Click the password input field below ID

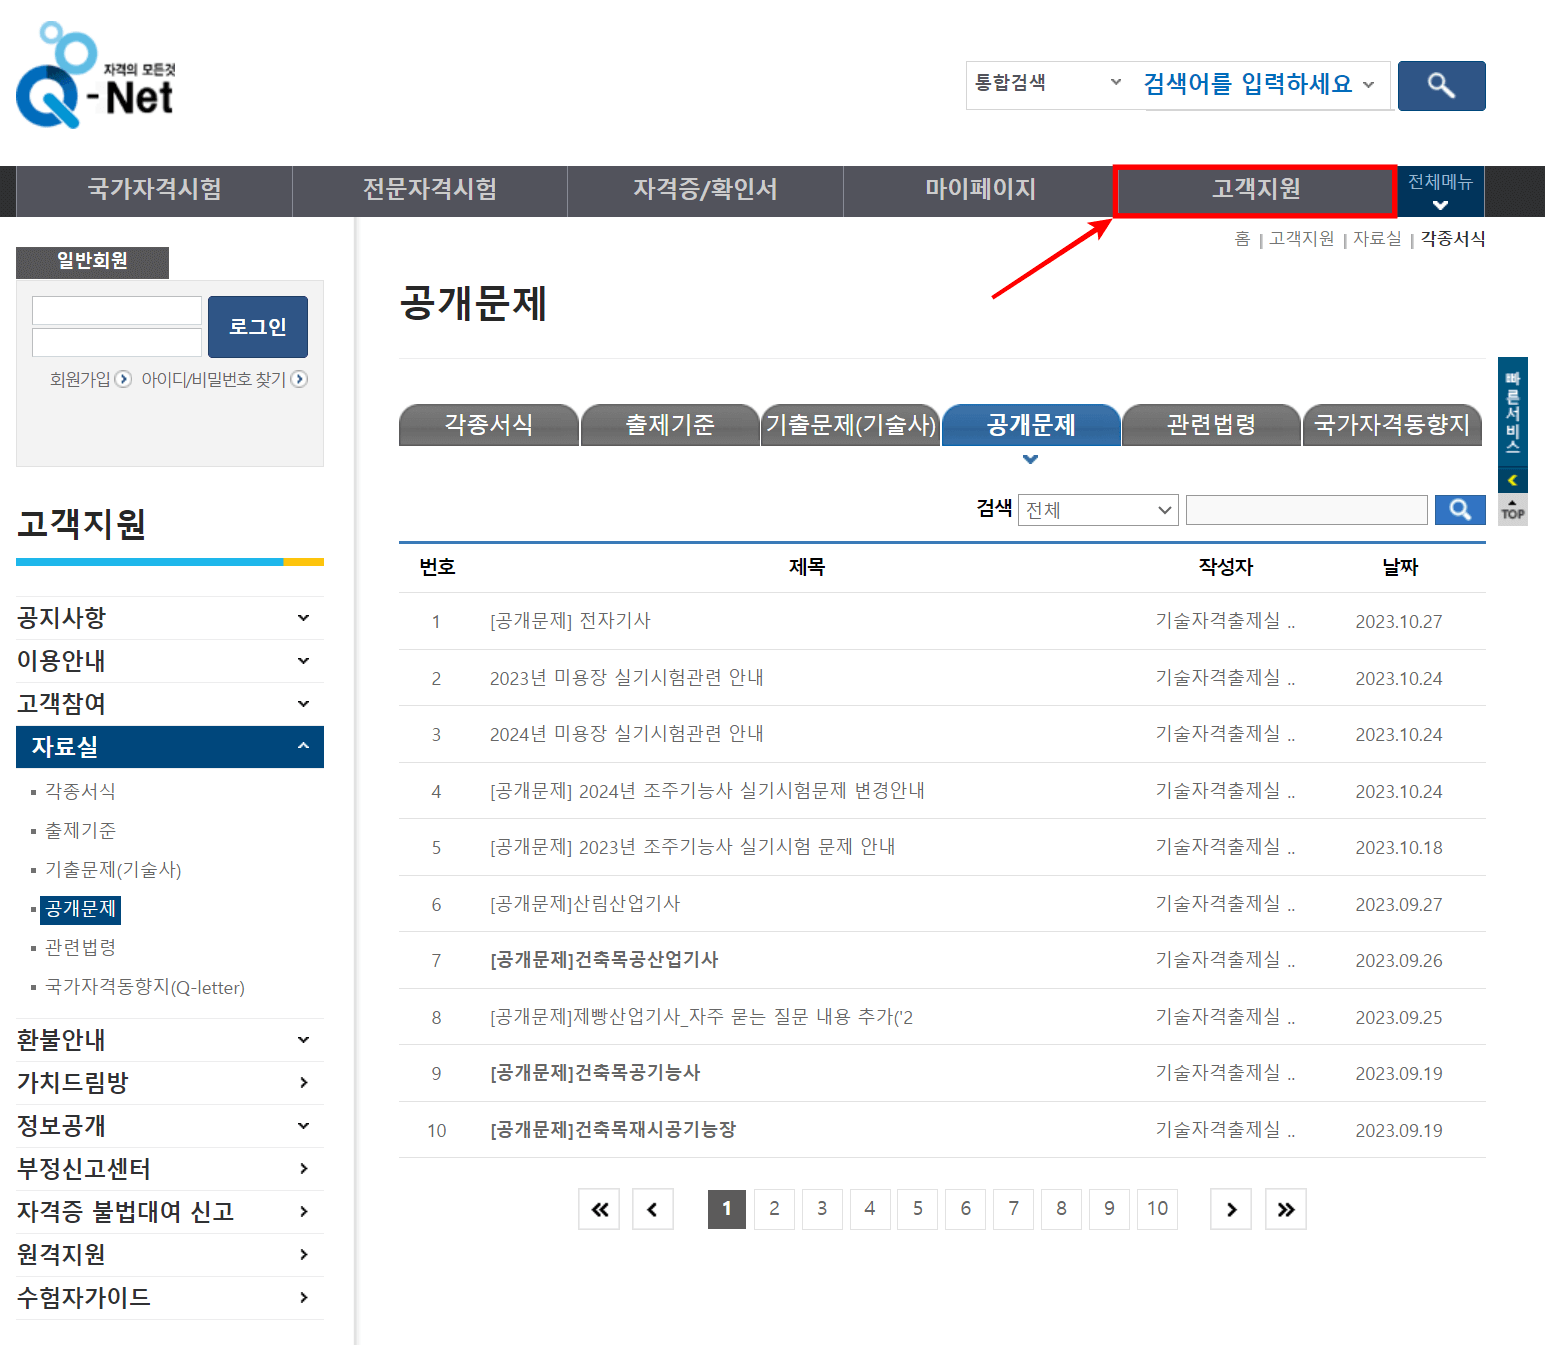point(117,343)
